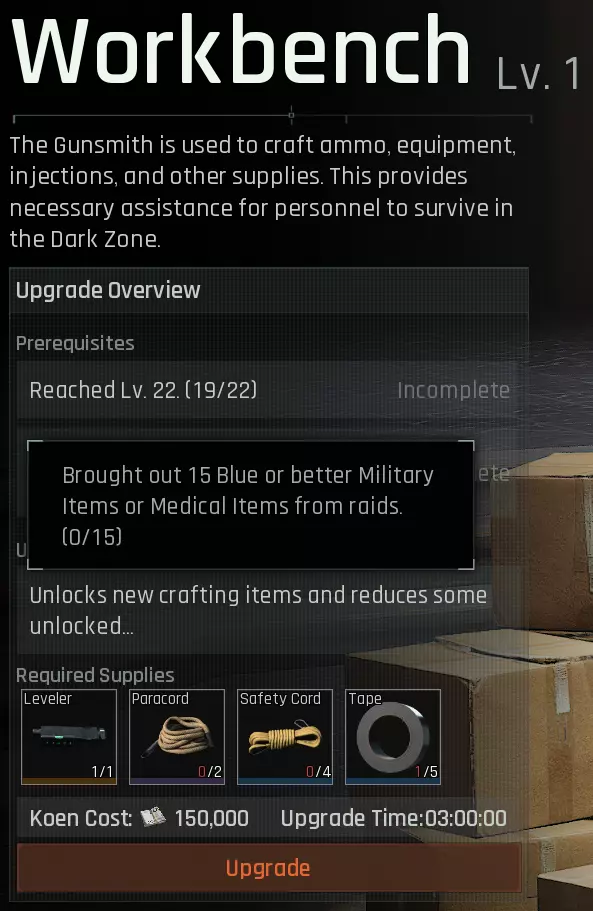593x911 pixels.
Task: Click the Leveler 1/1 quantity counter
Action: click(102, 772)
